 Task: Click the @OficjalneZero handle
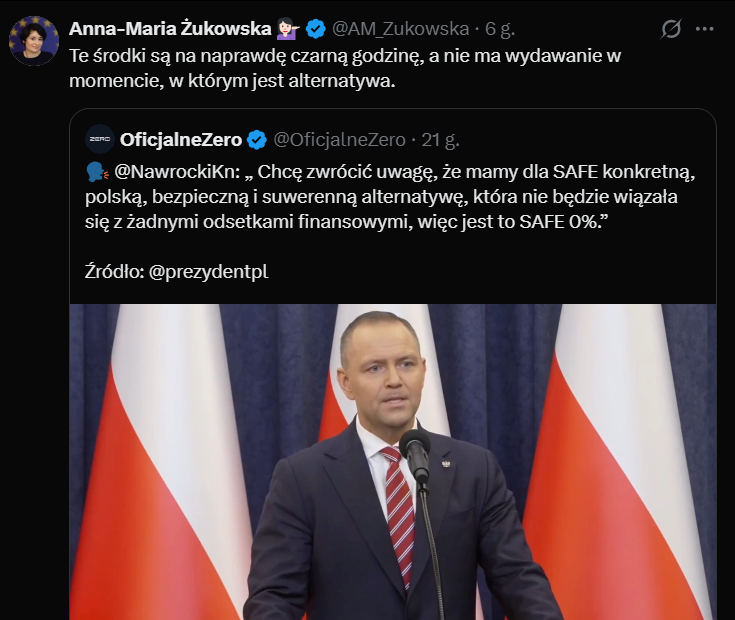point(339,139)
